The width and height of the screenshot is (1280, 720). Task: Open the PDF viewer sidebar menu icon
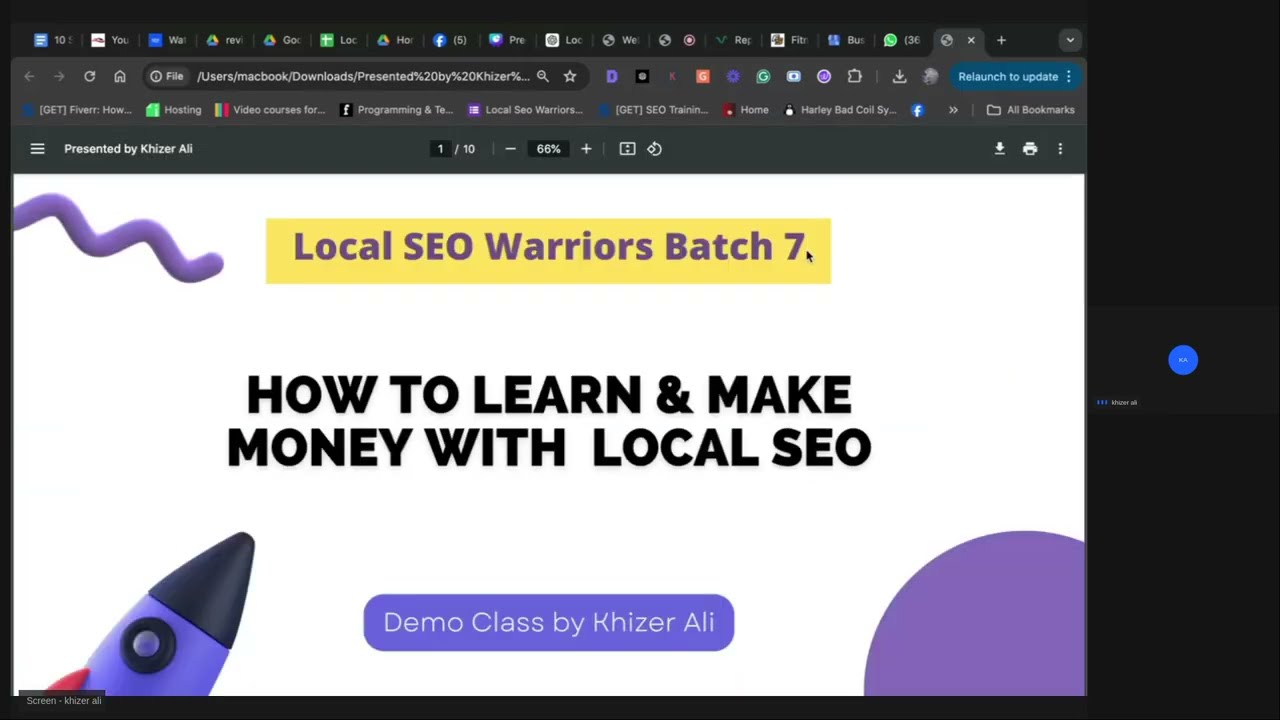pyautogui.click(x=37, y=149)
